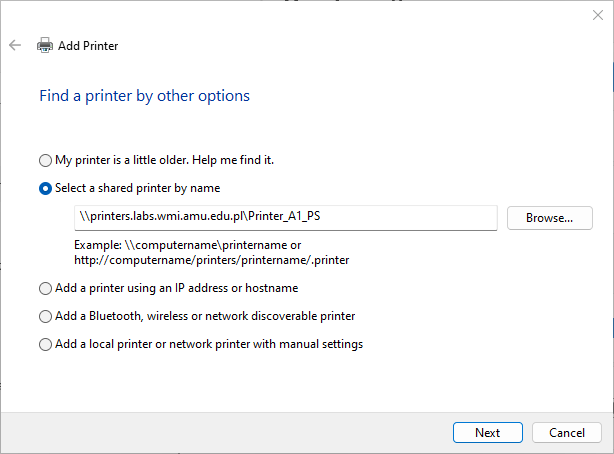614x454 pixels.
Task: Click the Next button
Action: point(488,432)
